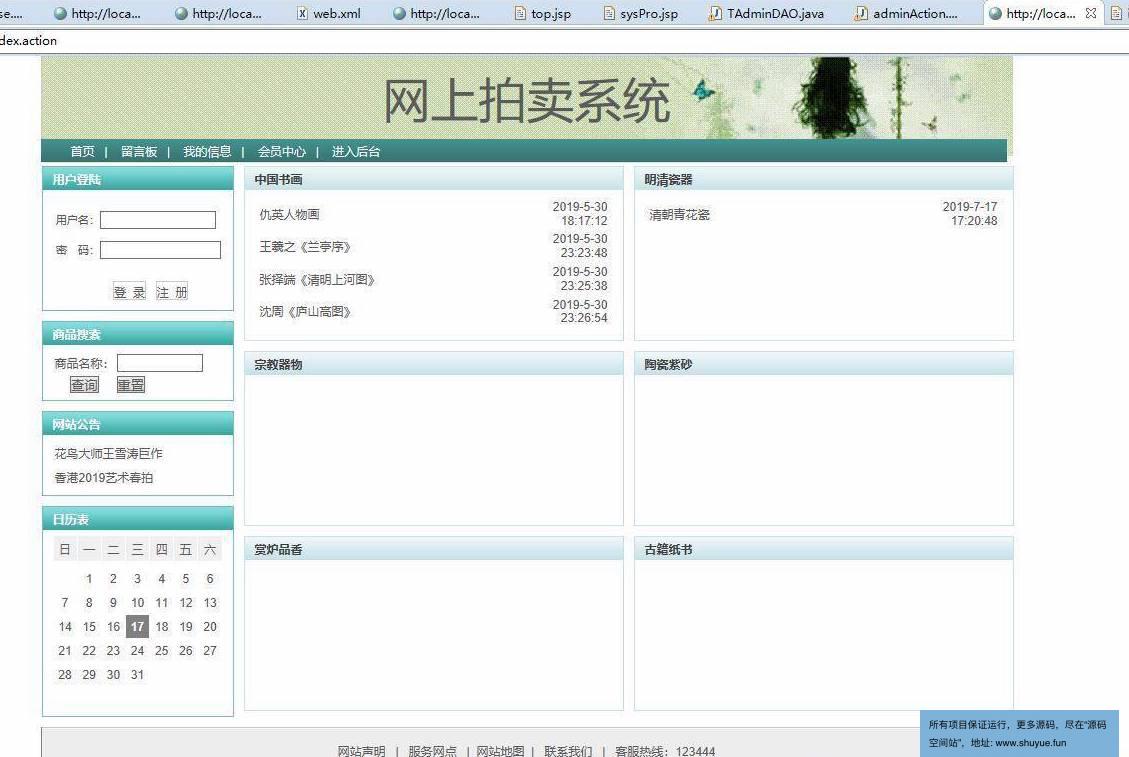Image resolution: width=1129 pixels, height=757 pixels.
Task: Click the top.jsp file icon
Action: 520,13
